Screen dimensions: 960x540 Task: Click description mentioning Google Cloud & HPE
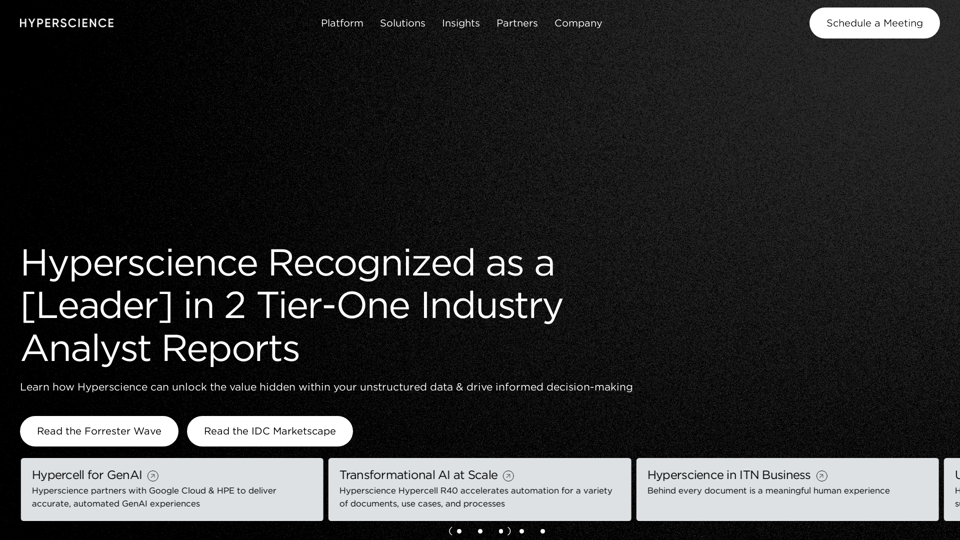154,497
